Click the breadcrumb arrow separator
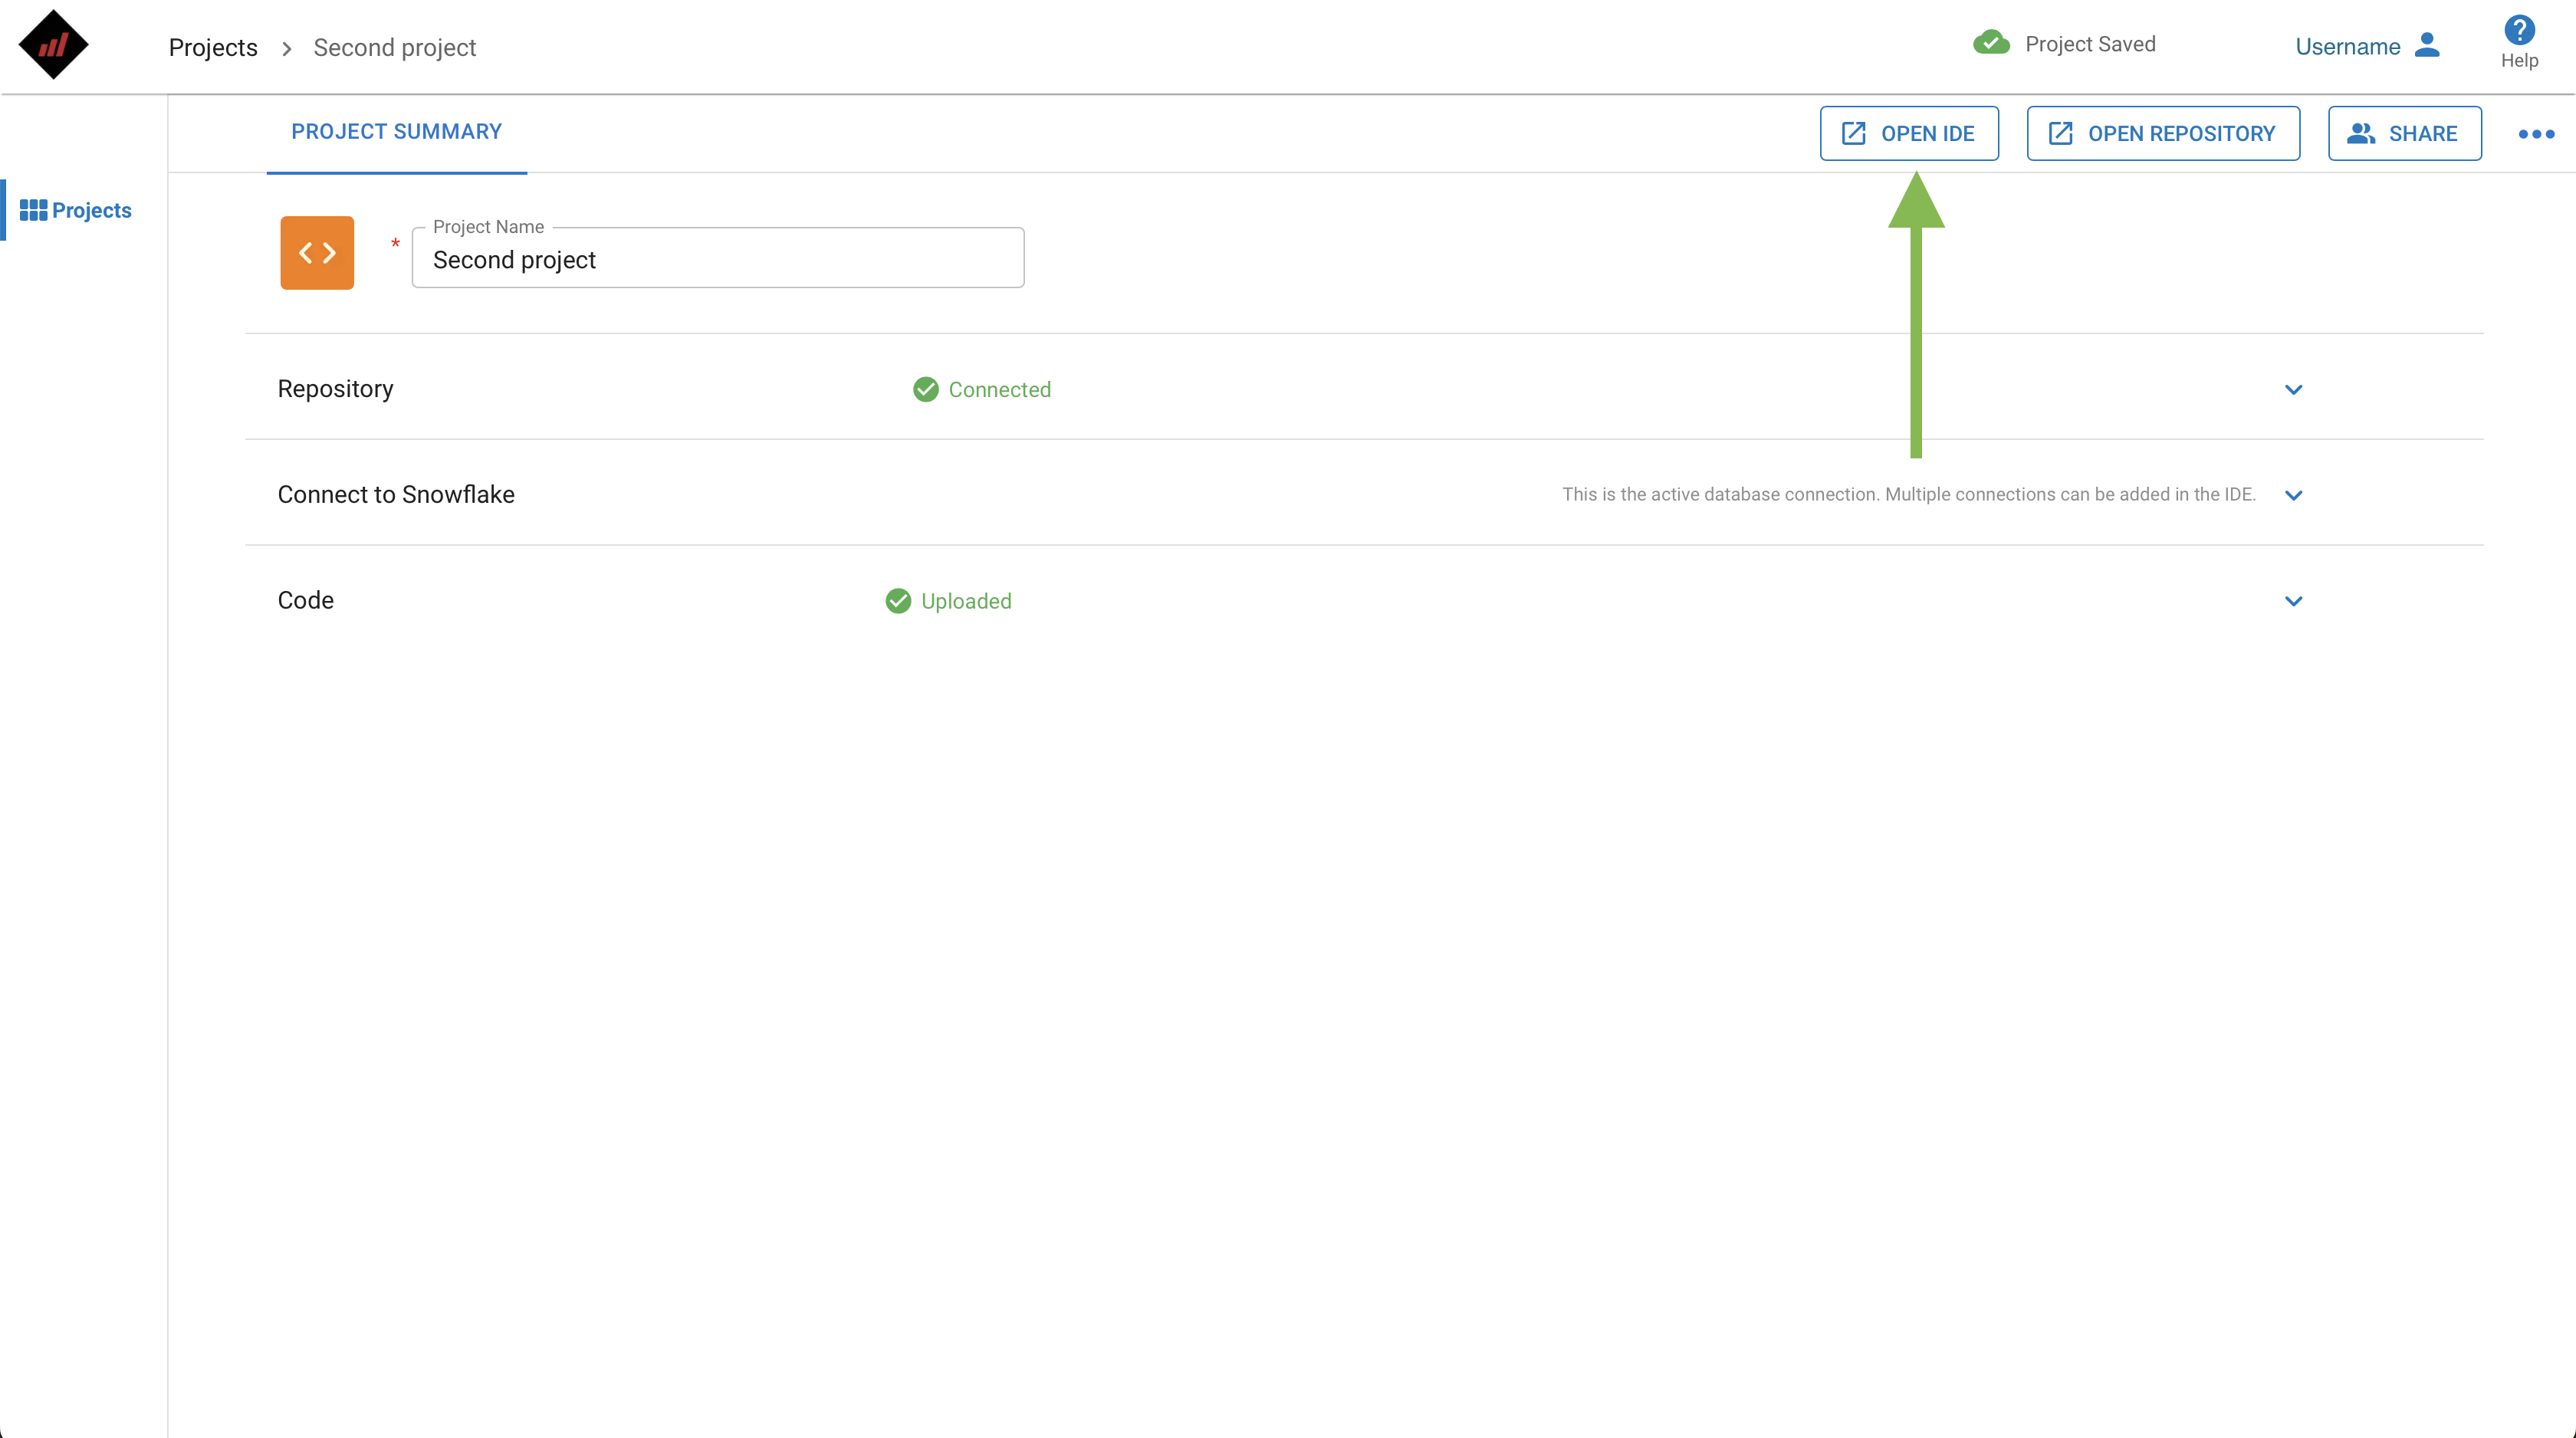Viewport: 2576px width, 1438px height. pyautogui.click(x=286, y=48)
